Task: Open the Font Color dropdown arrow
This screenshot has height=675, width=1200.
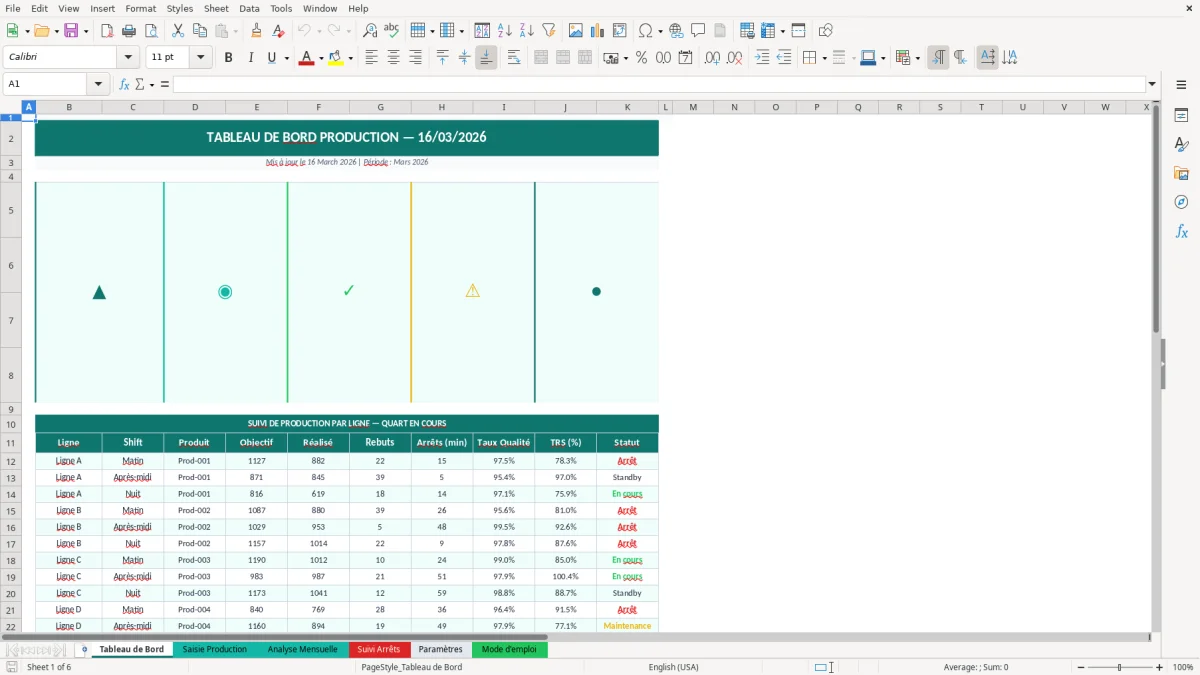Action: point(321,58)
